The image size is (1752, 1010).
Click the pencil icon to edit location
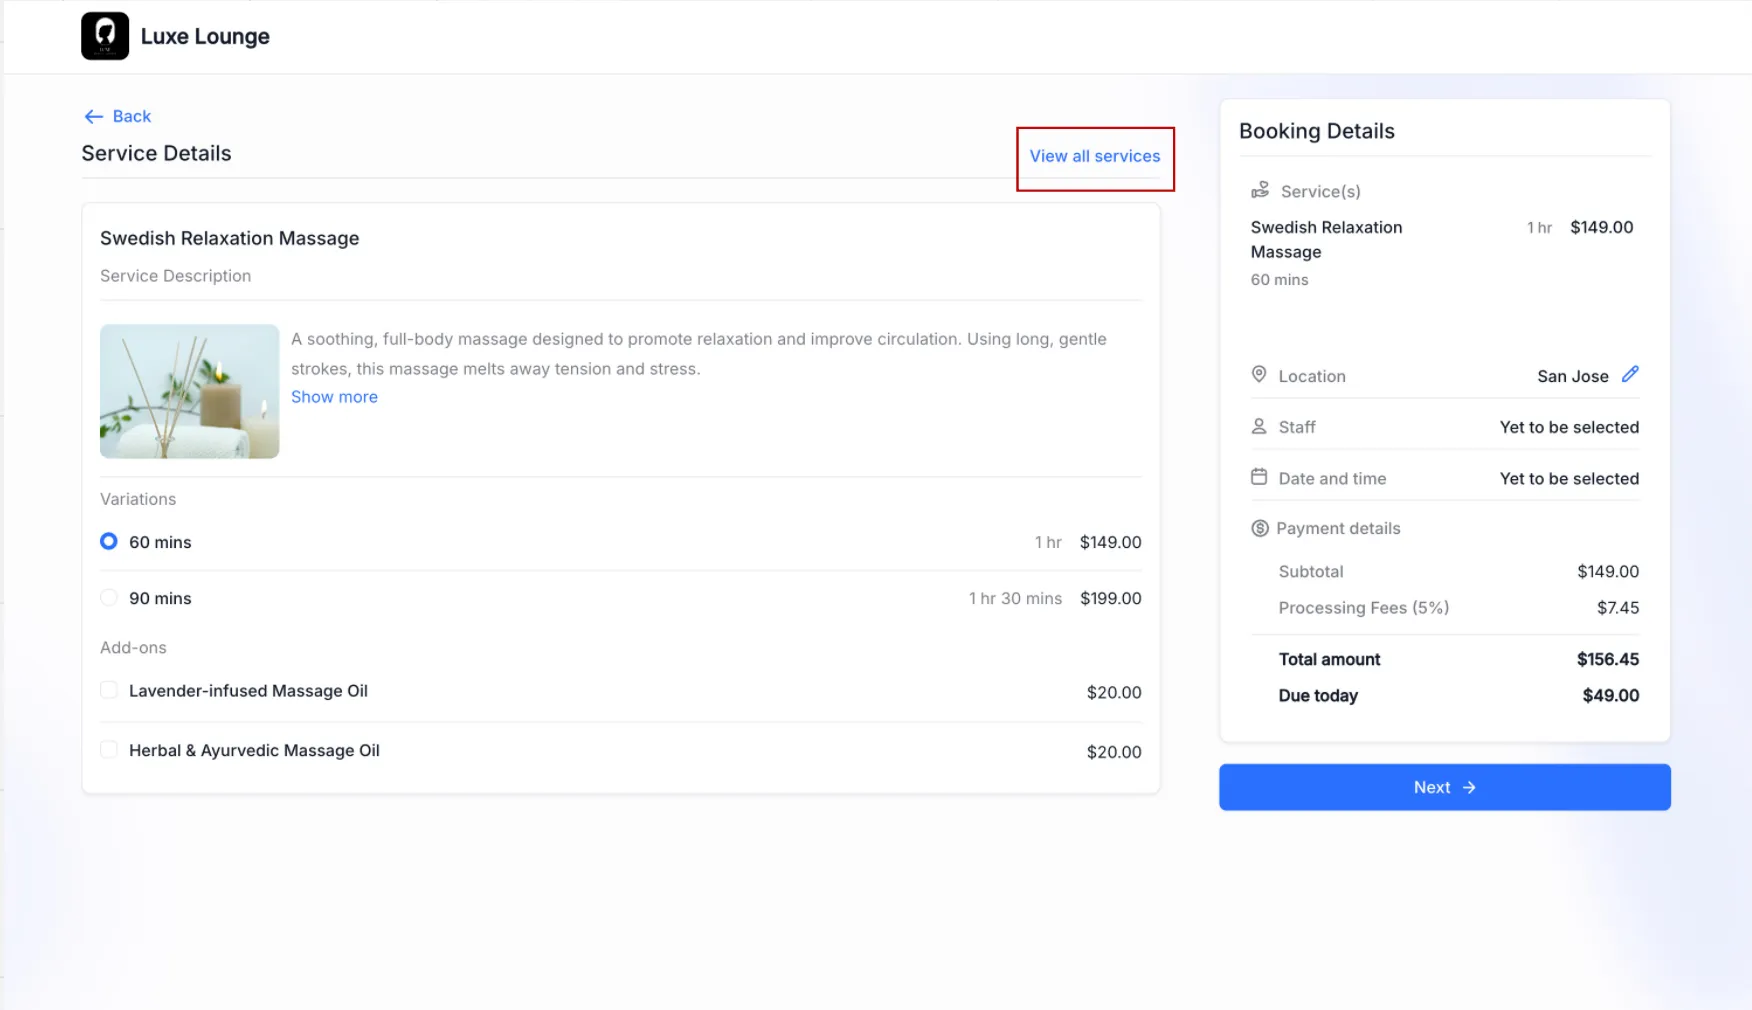(1632, 374)
